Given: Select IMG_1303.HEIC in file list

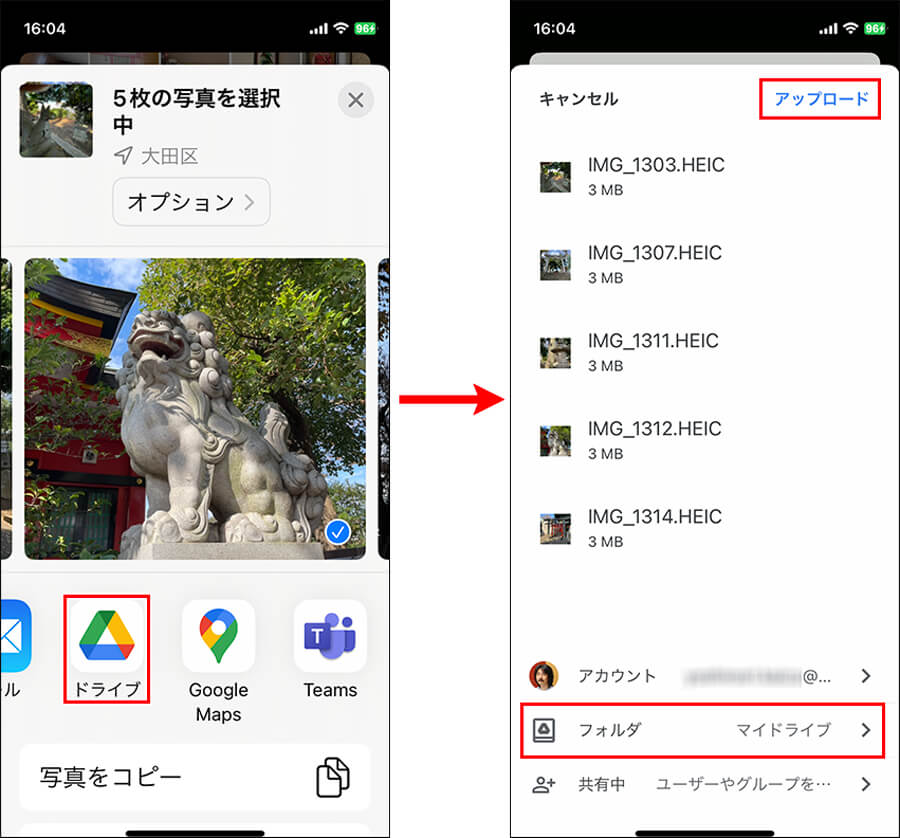Looking at the screenshot, I should 655,177.
